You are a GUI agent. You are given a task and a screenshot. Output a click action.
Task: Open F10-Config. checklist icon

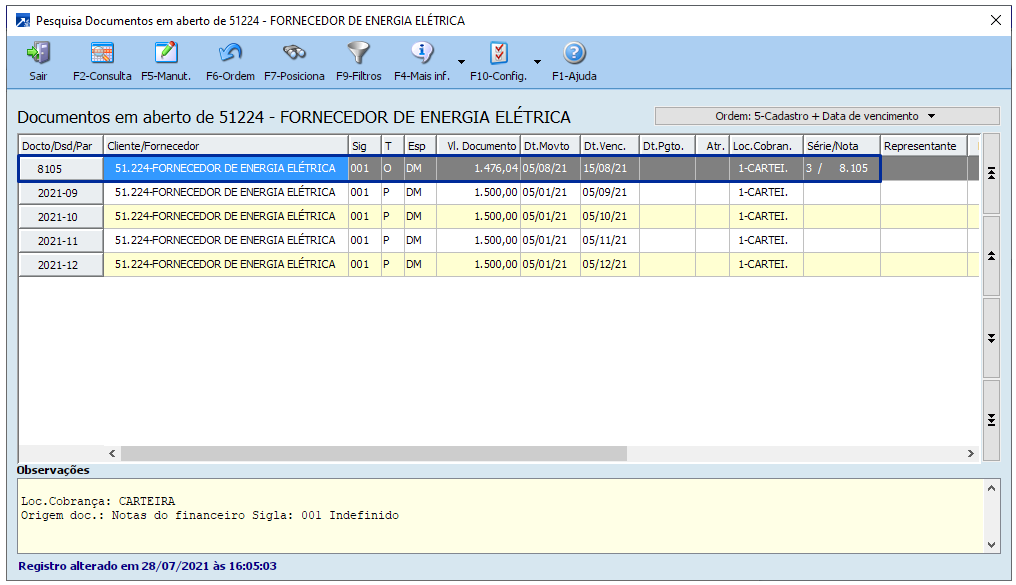(x=499, y=54)
